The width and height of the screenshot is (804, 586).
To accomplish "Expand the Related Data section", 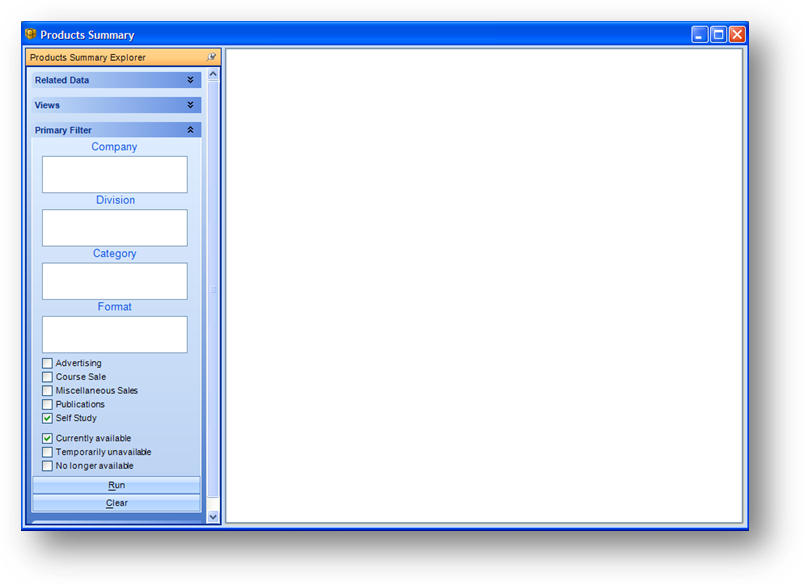I will (x=190, y=80).
